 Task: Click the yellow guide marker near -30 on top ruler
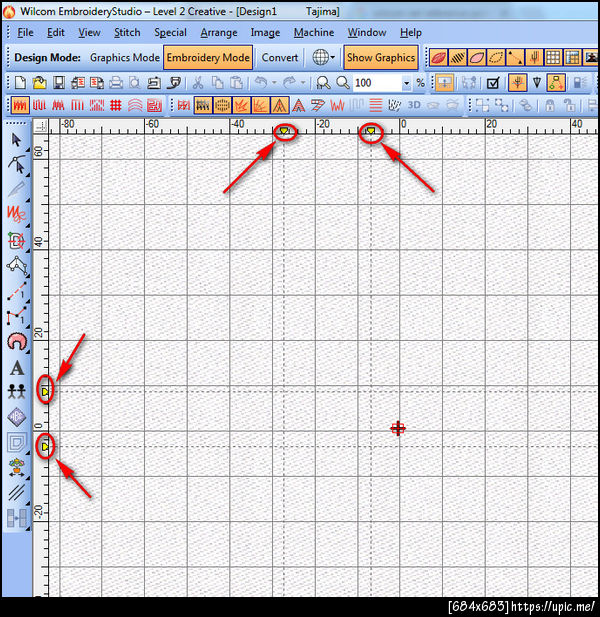pyautogui.click(x=284, y=131)
